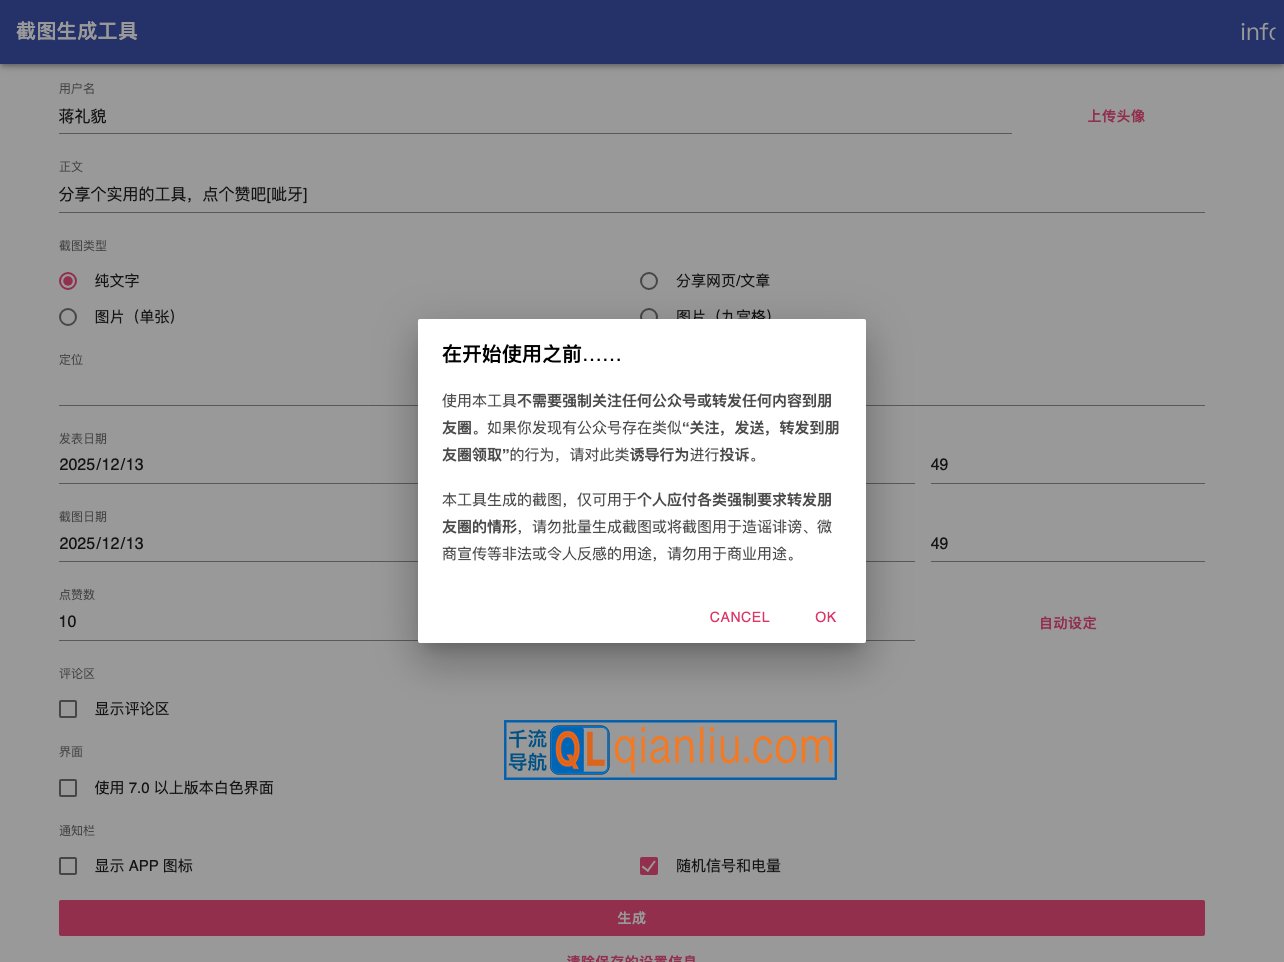Click 自动设定 to auto-set like count
Image resolution: width=1284 pixels, height=962 pixels.
click(x=1067, y=622)
